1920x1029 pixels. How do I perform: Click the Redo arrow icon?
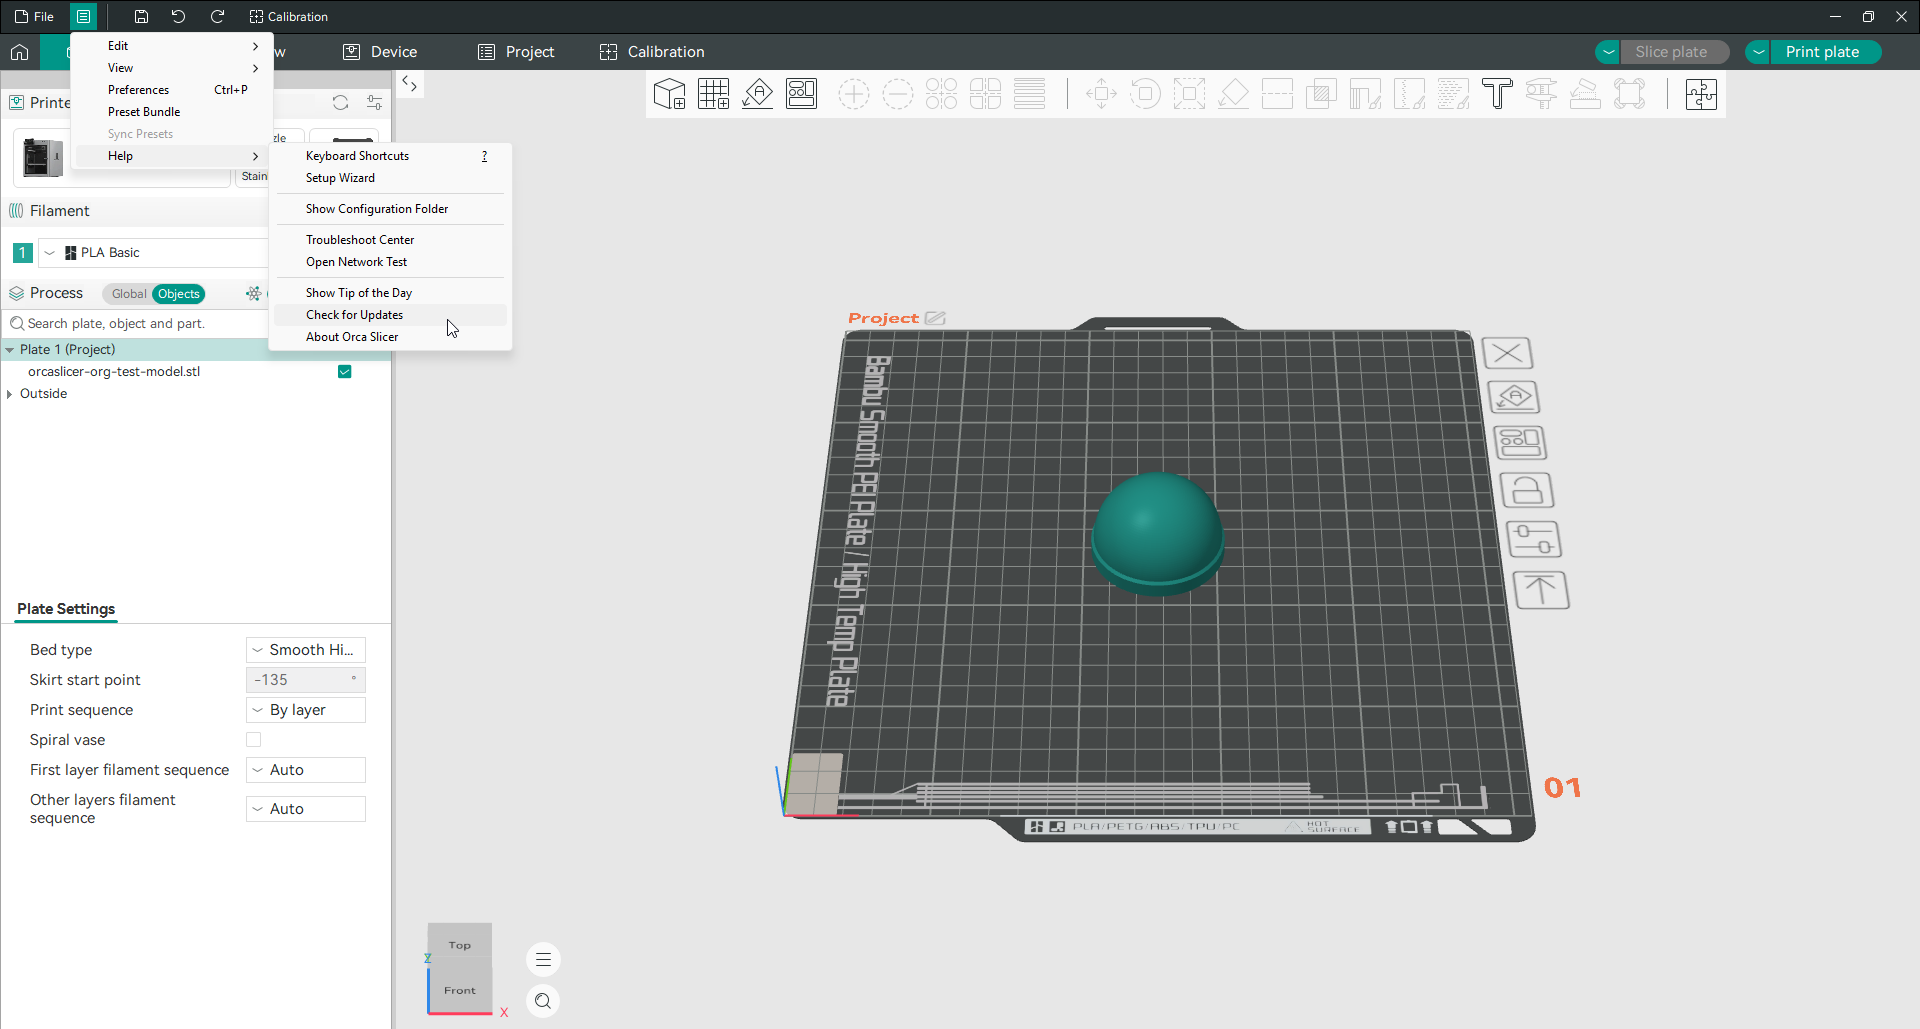(x=217, y=16)
